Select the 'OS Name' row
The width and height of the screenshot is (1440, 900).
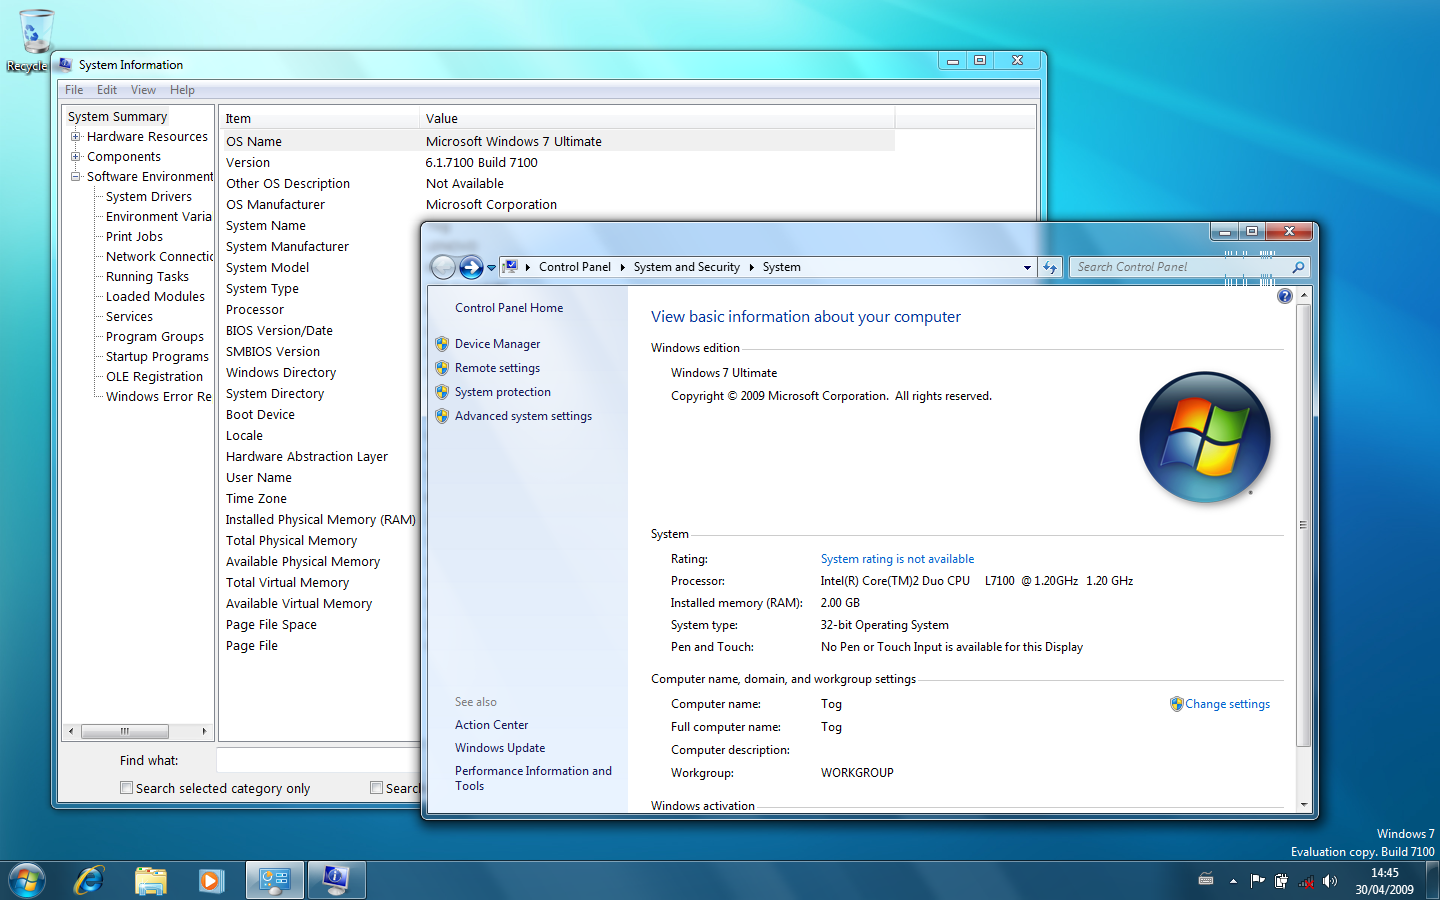(x=557, y=141)
